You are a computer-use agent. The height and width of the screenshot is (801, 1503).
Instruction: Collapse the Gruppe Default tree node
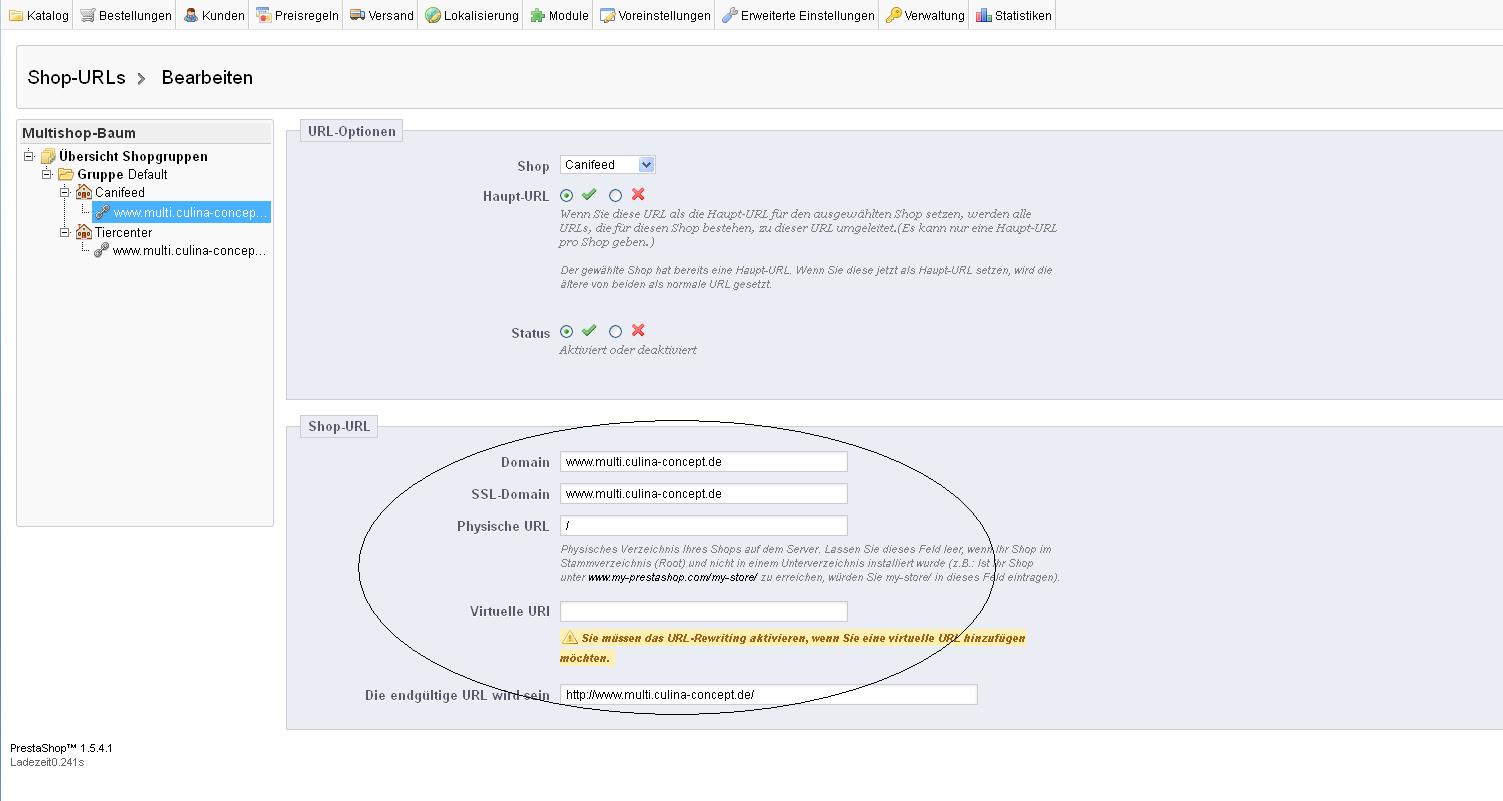coord(47,174)
